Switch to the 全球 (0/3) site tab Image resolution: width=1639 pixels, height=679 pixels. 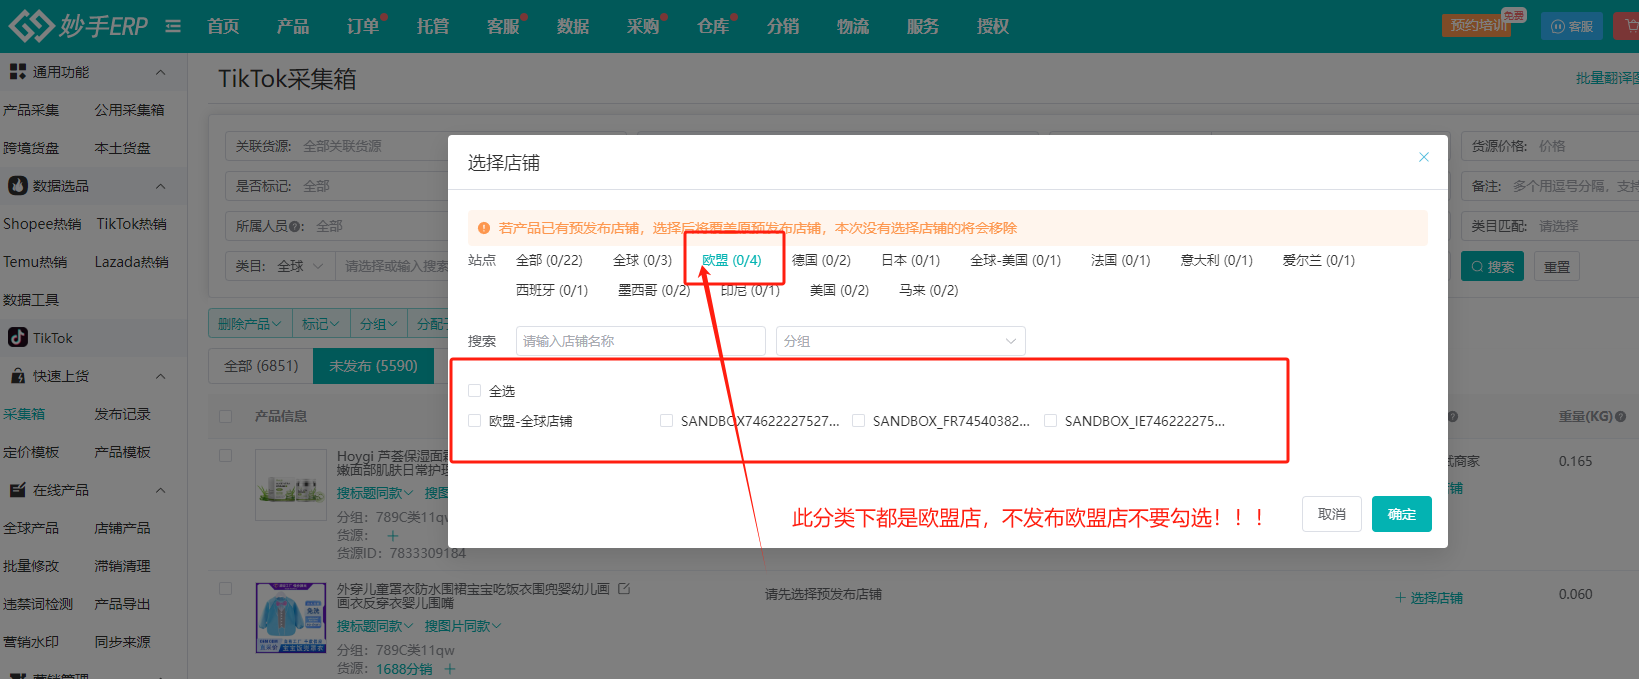click(642, 260)
